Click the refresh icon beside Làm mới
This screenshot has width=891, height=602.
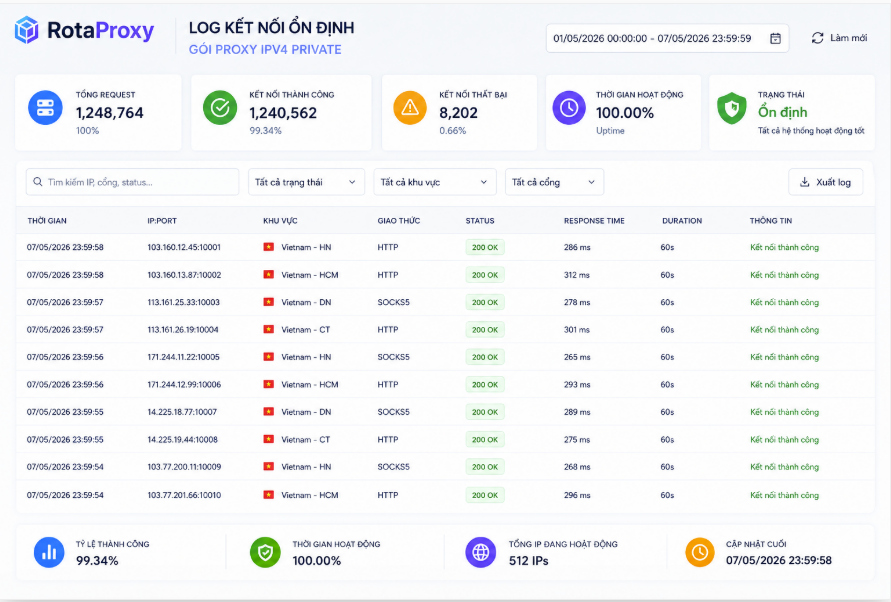pos(817,38)
